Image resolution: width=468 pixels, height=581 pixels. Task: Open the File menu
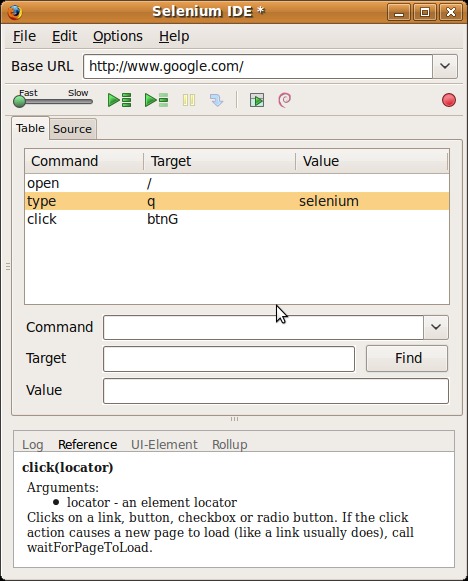24,36
